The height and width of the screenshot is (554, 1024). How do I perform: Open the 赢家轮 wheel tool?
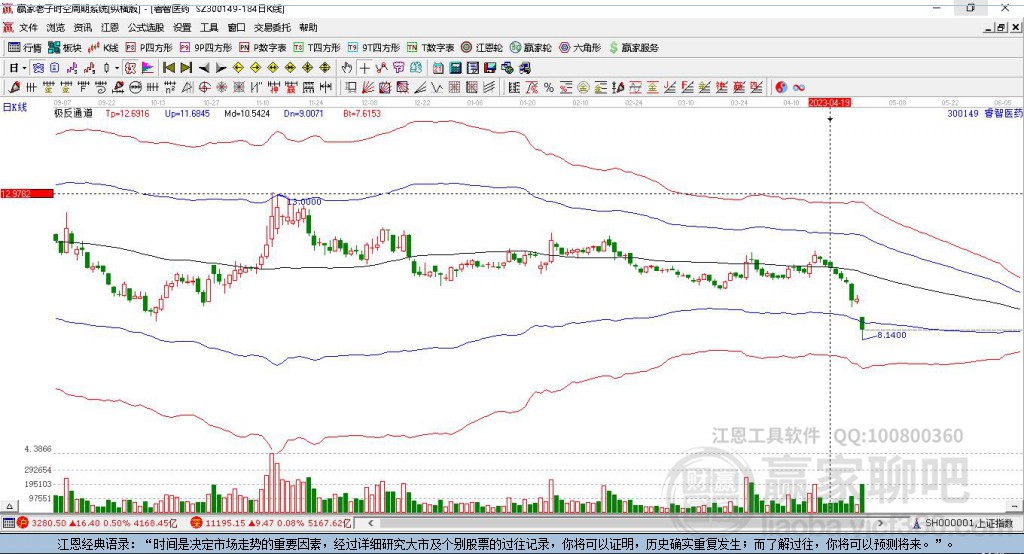click(531, 48)
